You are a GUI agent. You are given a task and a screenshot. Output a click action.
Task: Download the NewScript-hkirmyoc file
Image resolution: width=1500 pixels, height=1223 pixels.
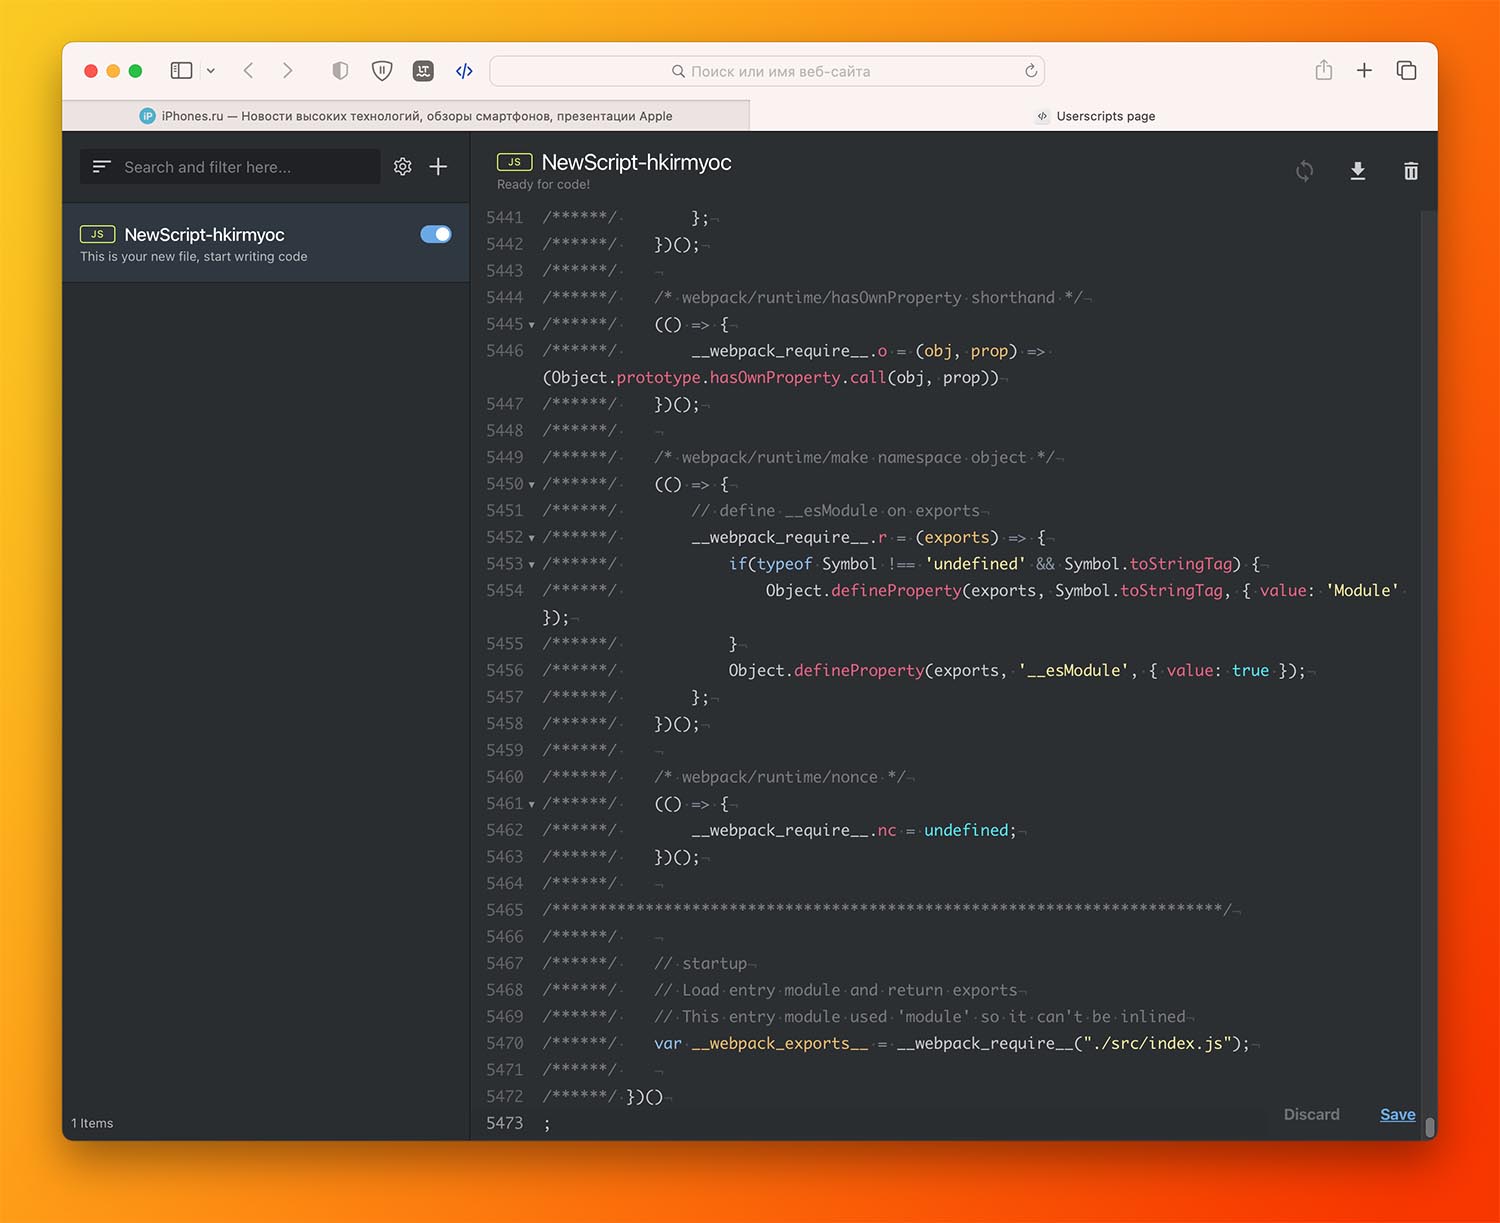pos(1357,171)
